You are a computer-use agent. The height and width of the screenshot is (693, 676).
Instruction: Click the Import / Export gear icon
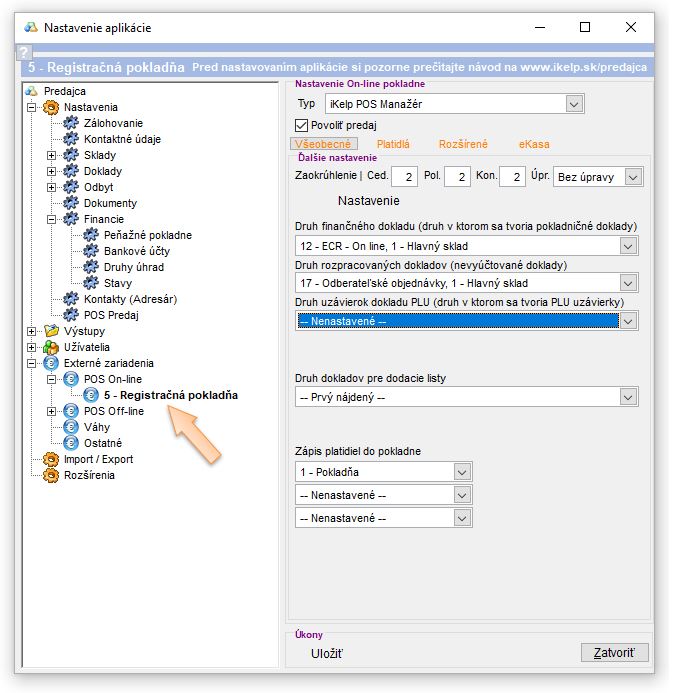51,459
